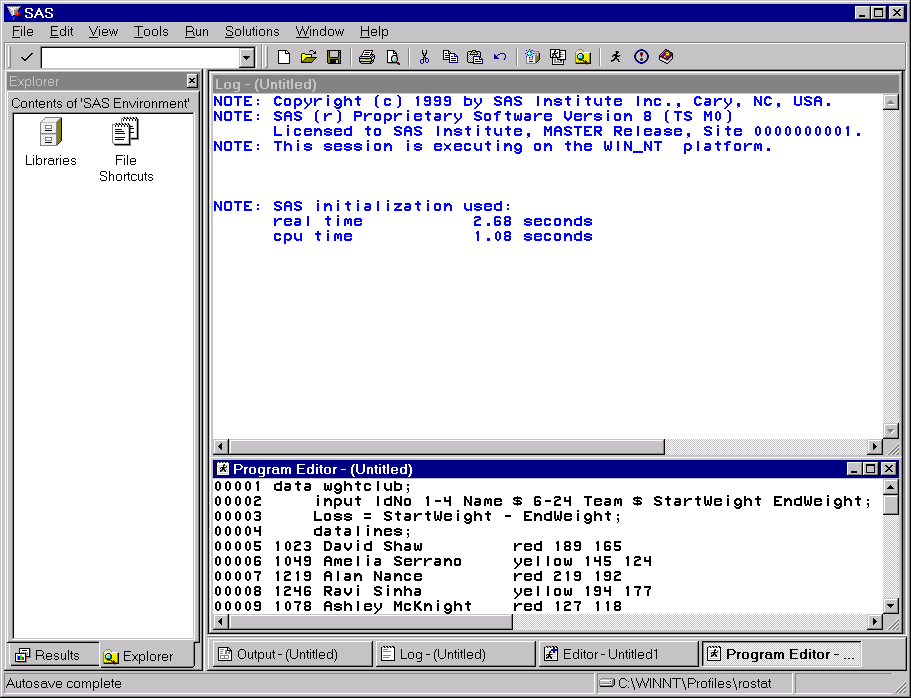
Task: Switch to the Results tab
Action: tap(52, 656)
